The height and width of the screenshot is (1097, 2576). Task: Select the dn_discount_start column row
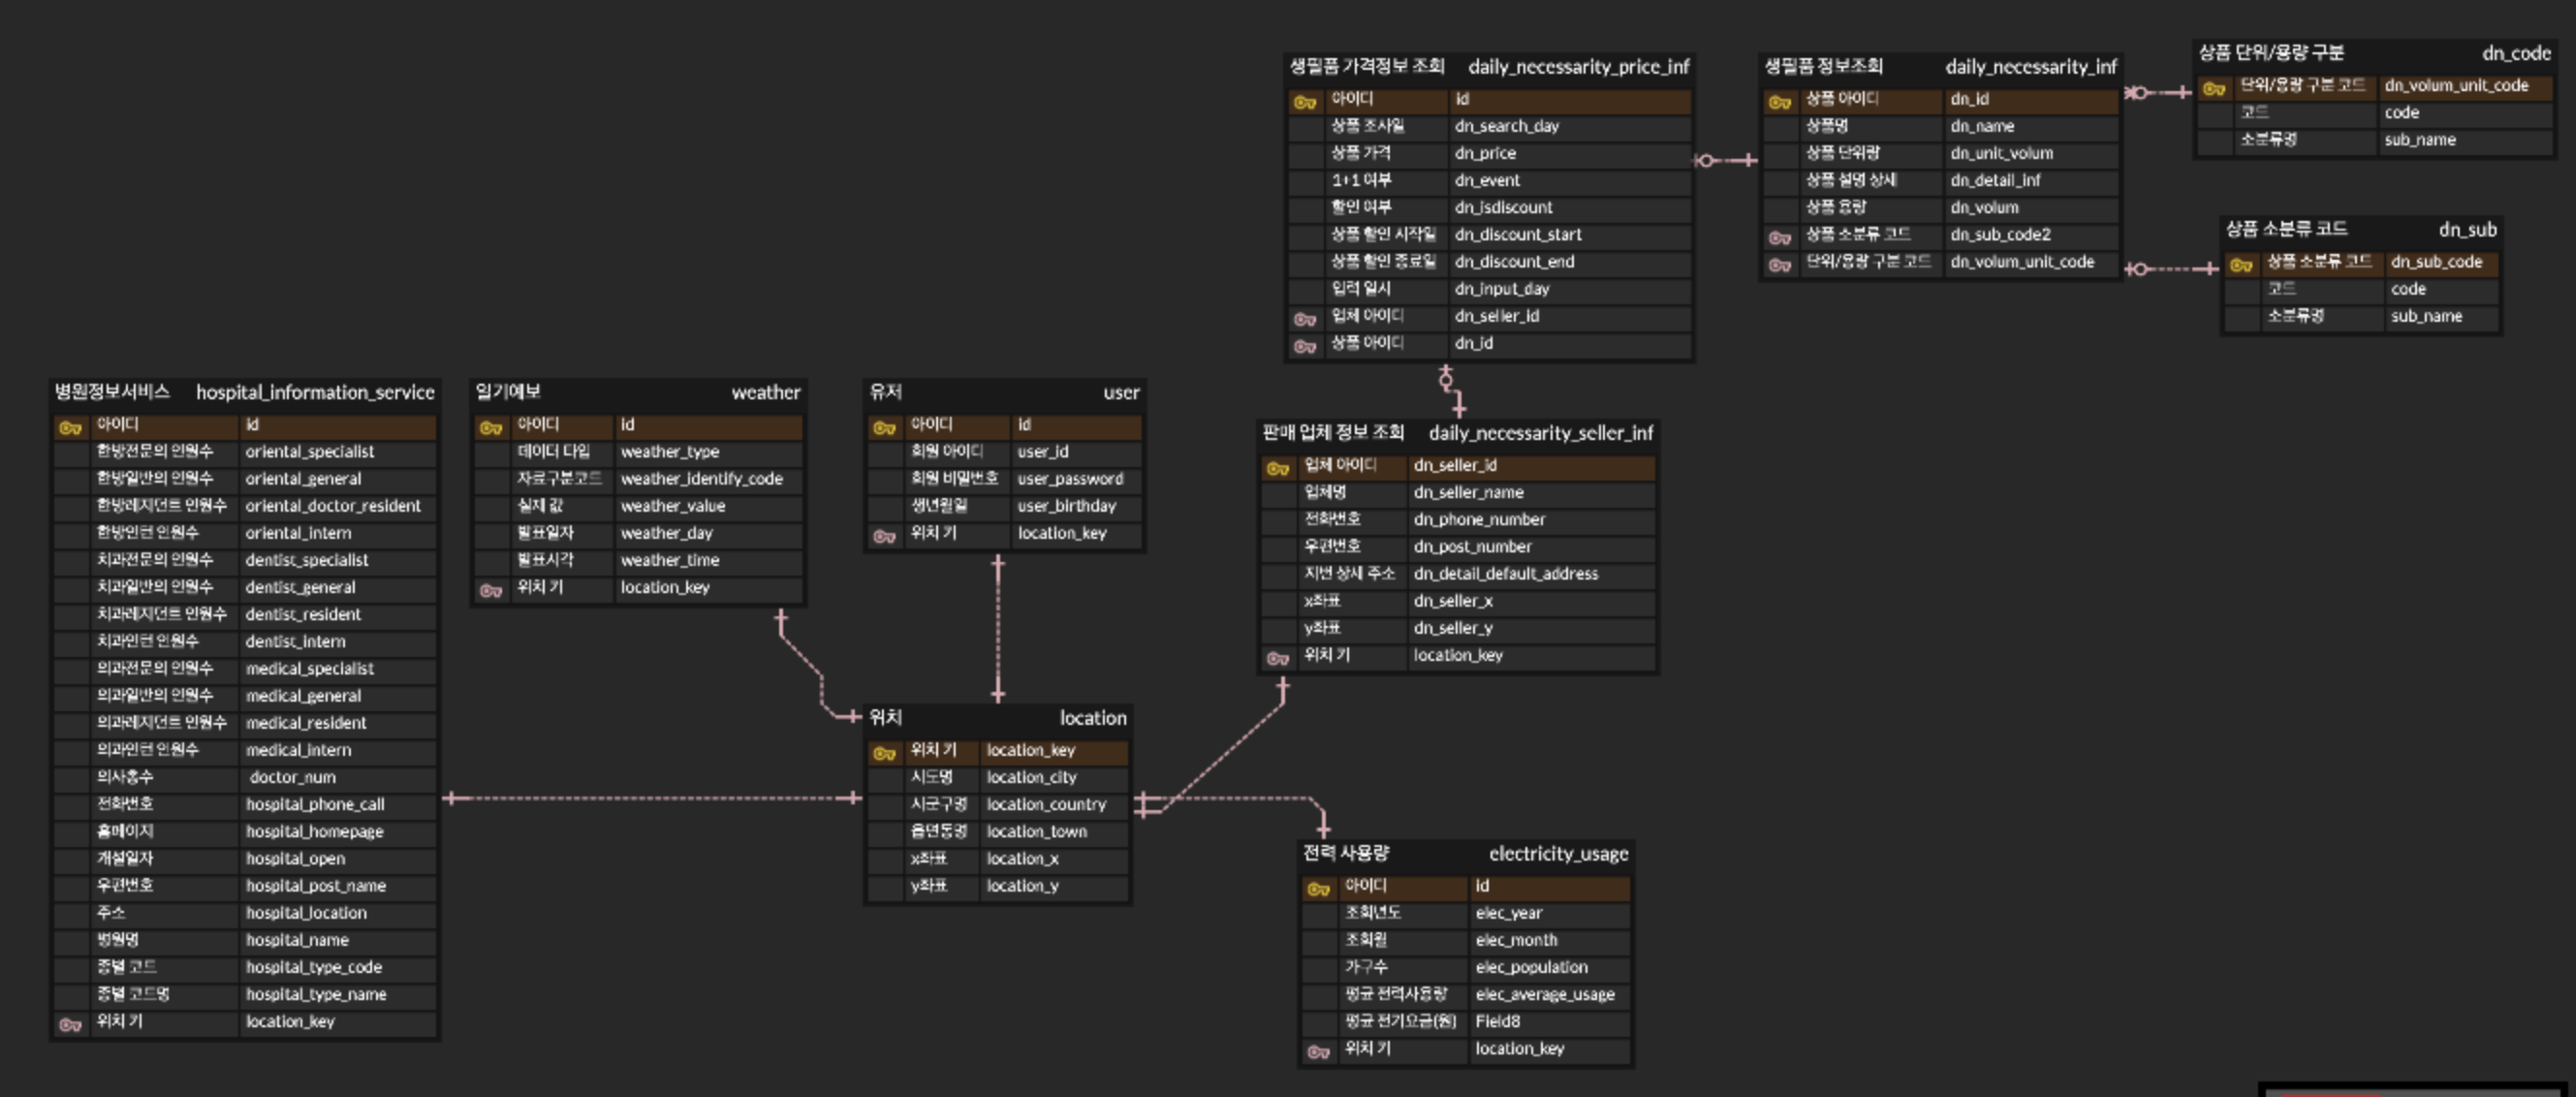(x=1518, y=235)
